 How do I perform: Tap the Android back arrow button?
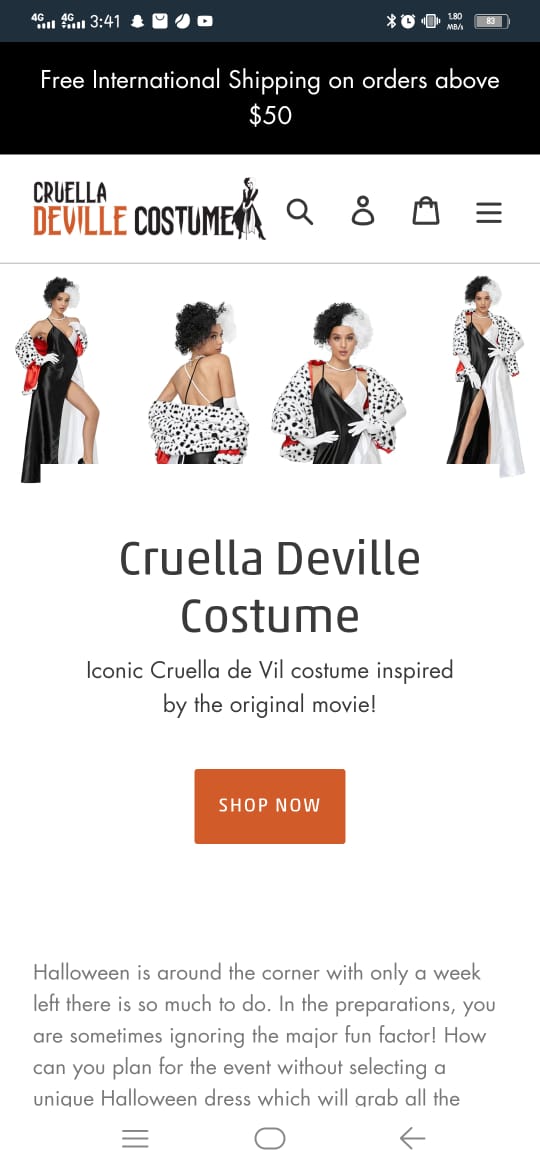[412, 1138]
